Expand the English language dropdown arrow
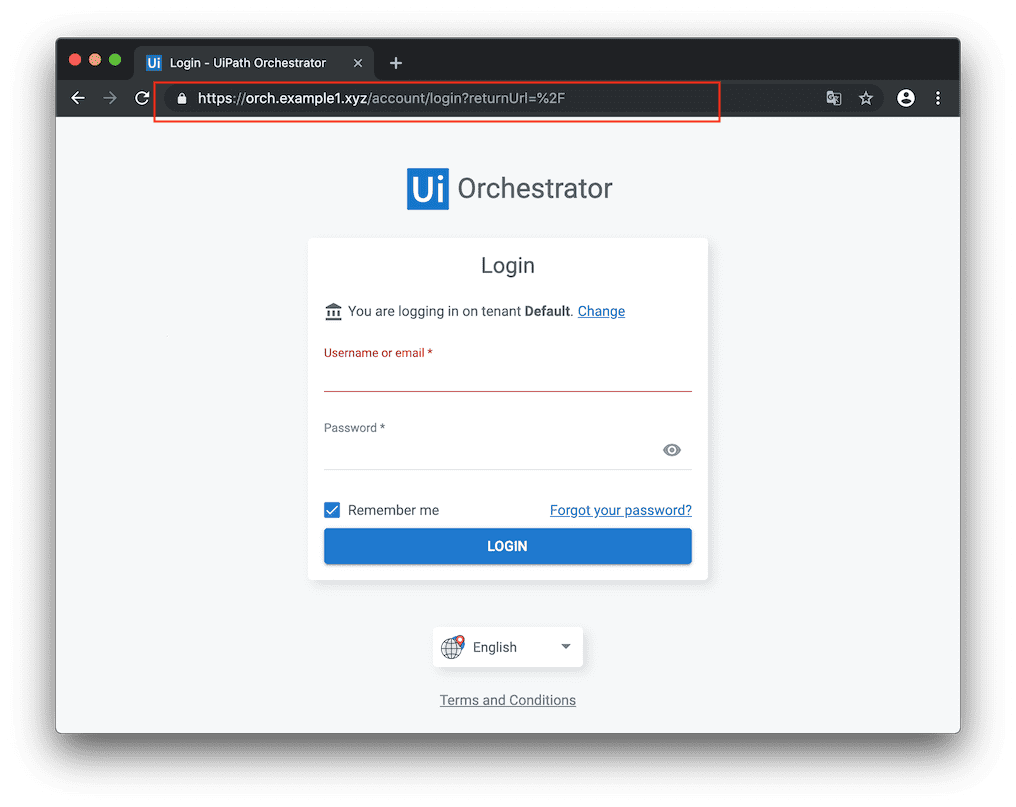Image resolution: width=1016 pixels, height=807 pixels. (566, 646)
